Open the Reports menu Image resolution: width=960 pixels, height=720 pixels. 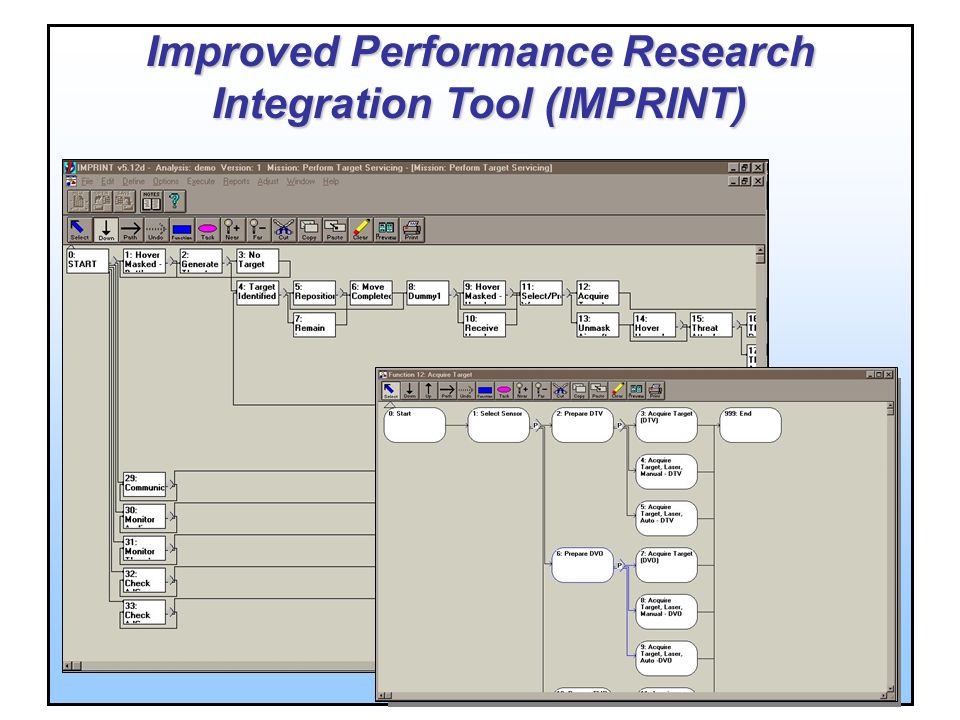[x=236, y=181]
